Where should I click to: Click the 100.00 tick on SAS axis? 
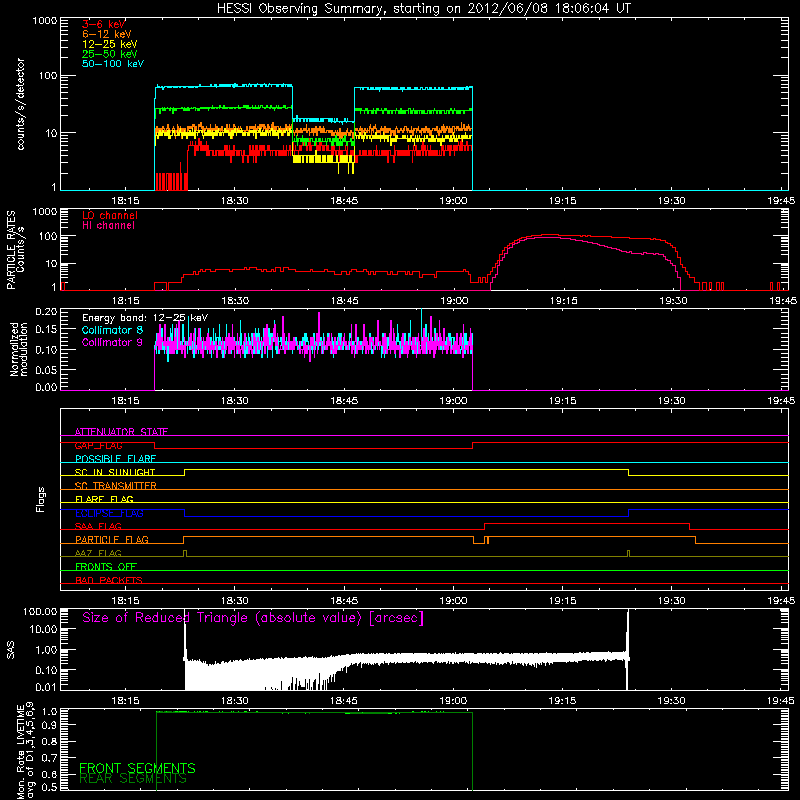click(x=40, y=611)
